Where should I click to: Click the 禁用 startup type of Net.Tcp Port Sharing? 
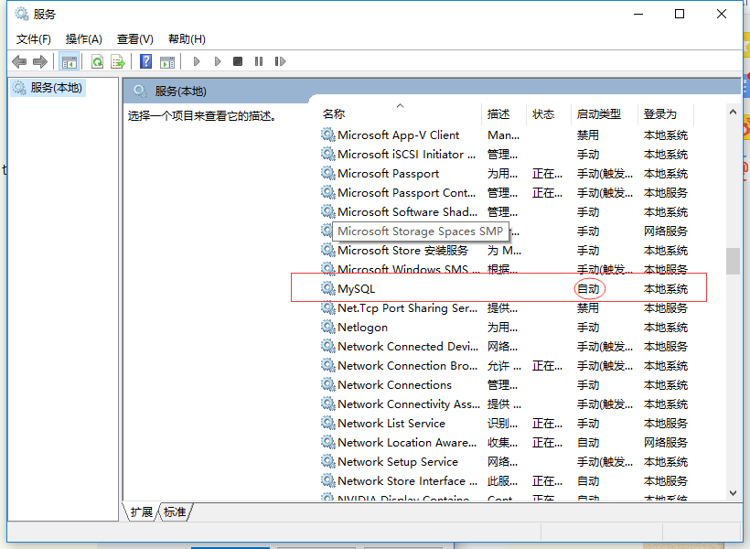point(588,308)
